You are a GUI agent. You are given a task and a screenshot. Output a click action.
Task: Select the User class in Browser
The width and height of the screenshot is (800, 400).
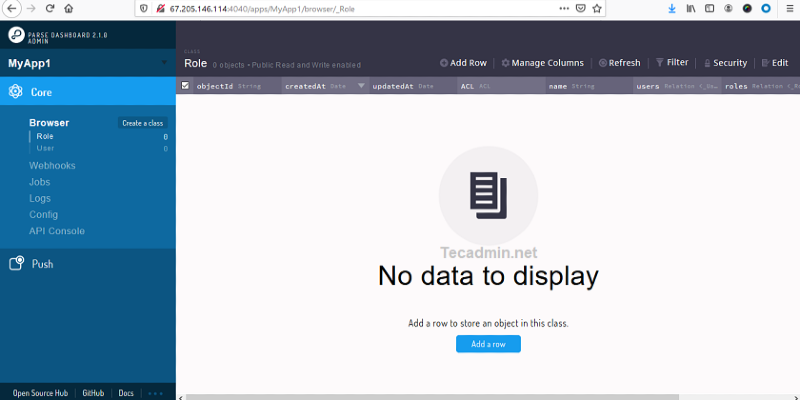coord(45,148)
